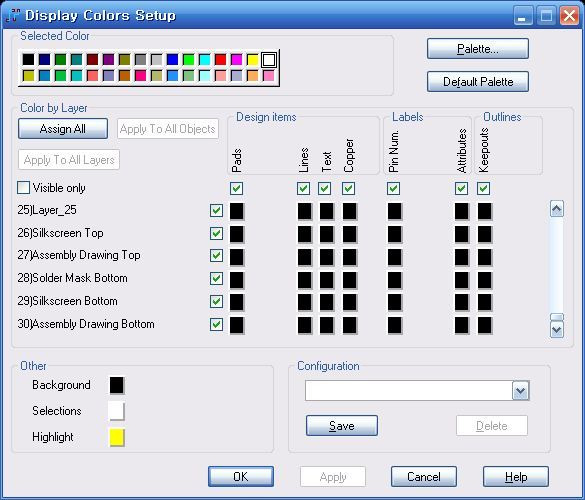Image resolution: width=585 pixels, height=500 pixels.
Task: Pick the pink swatch in second row
Action: (269, 76)
